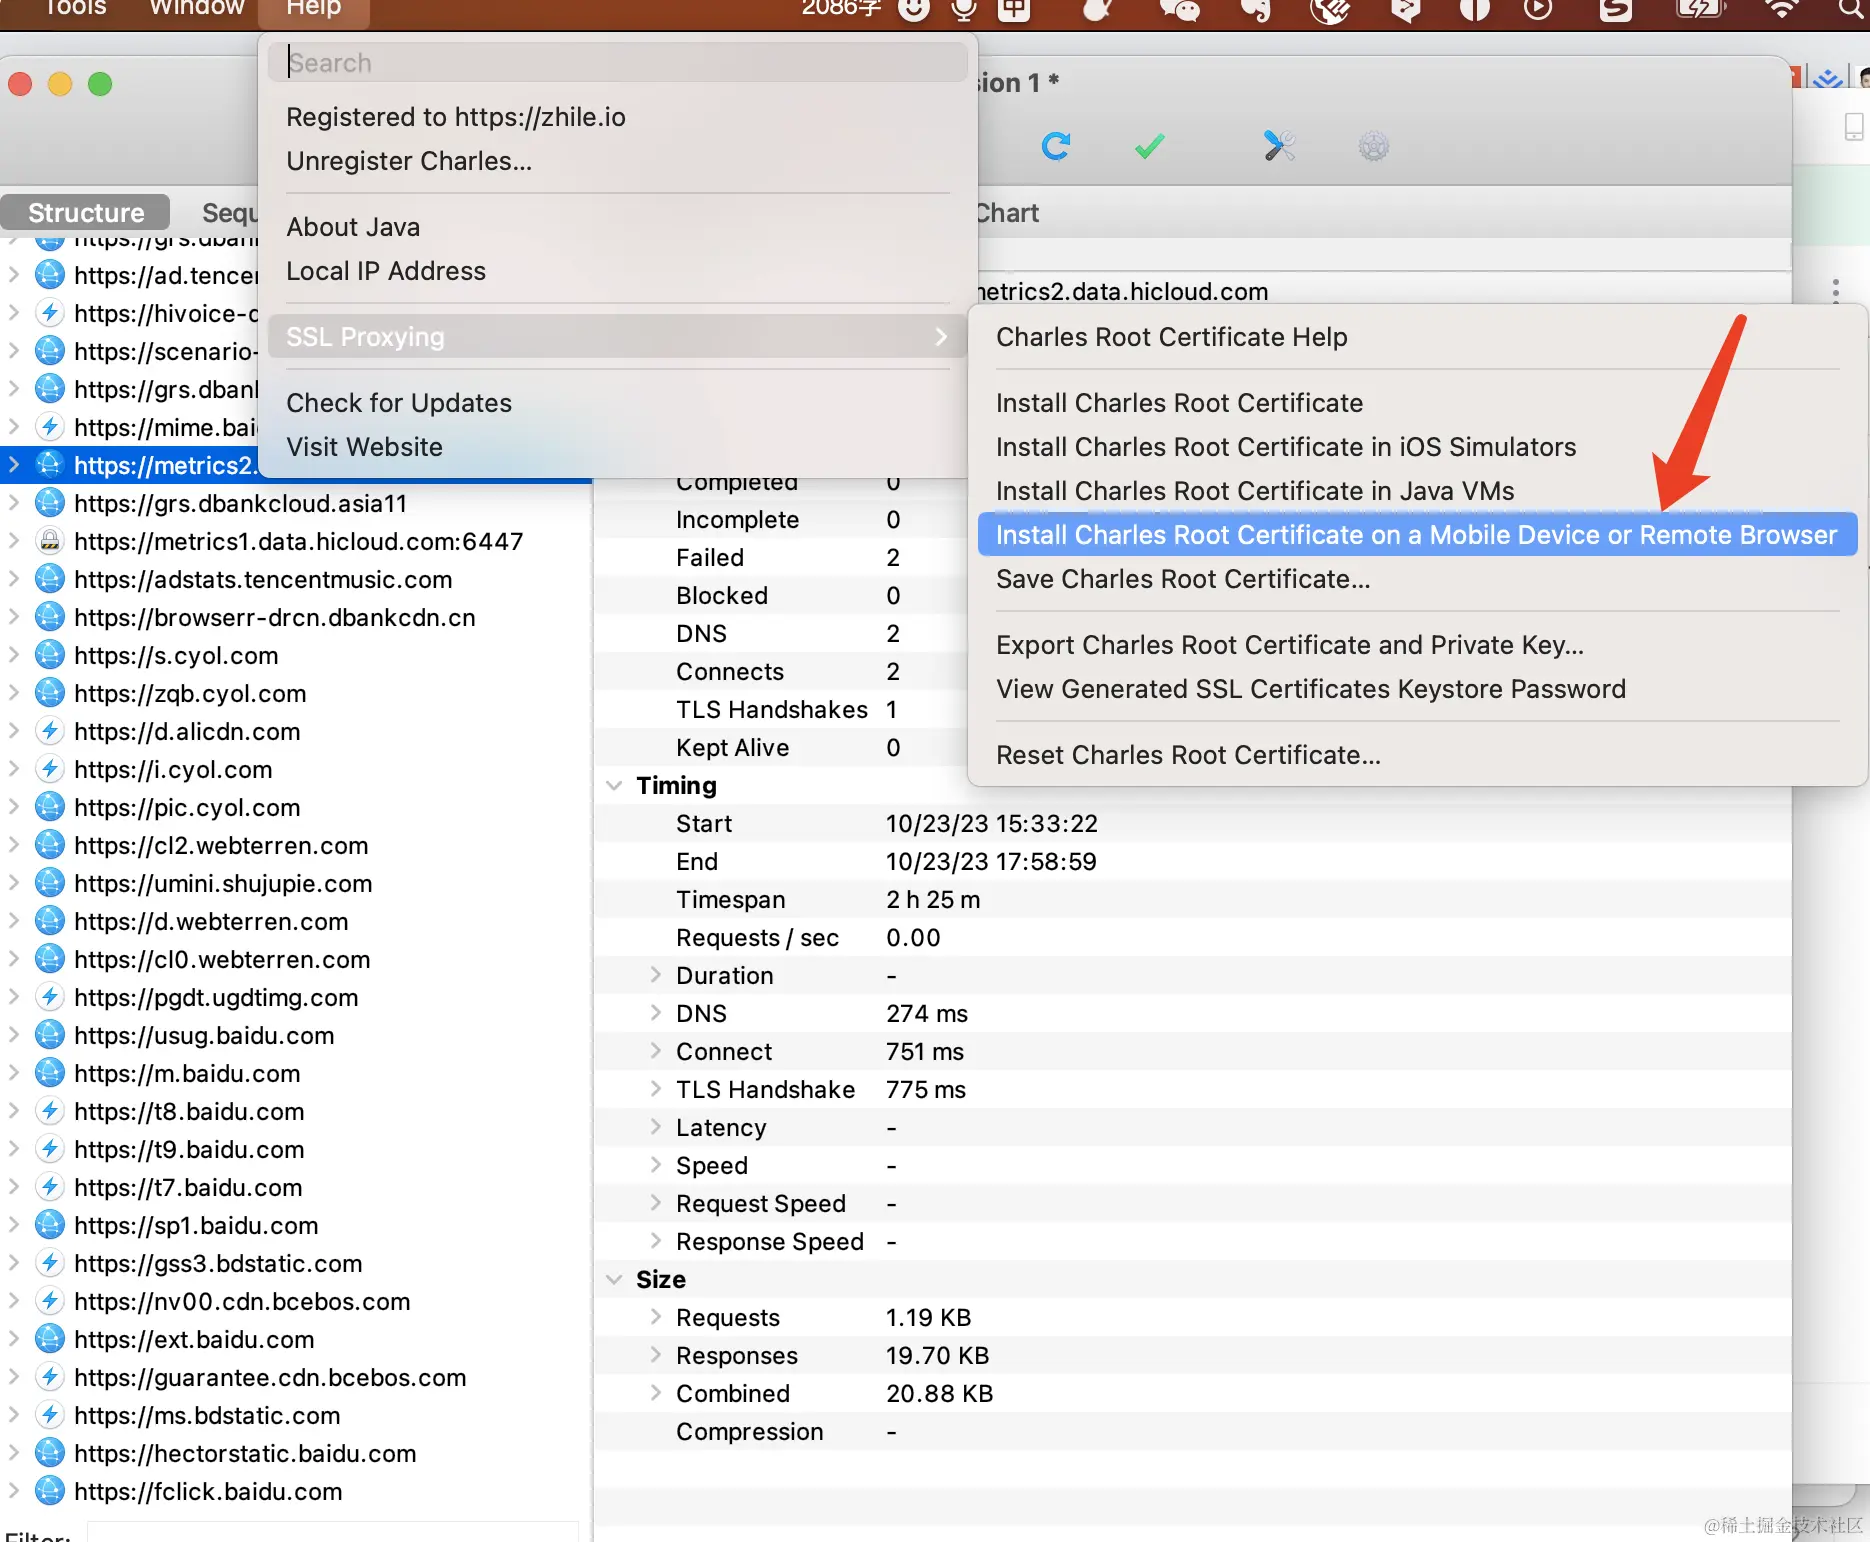1870x1542 pixels.
Task: Click the globe icon beside https://s.cyol.com
Action: (x=49, y=655)
